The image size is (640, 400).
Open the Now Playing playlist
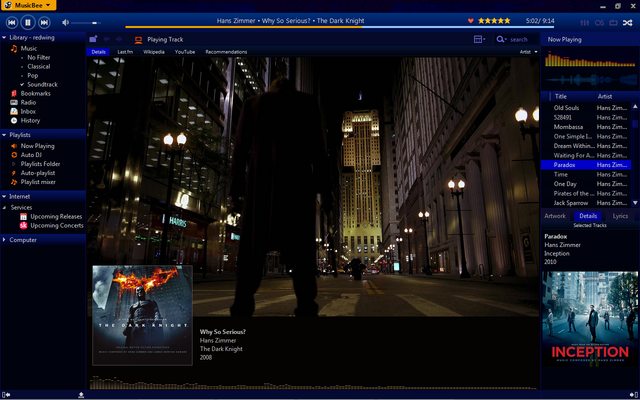click(37, 146)
